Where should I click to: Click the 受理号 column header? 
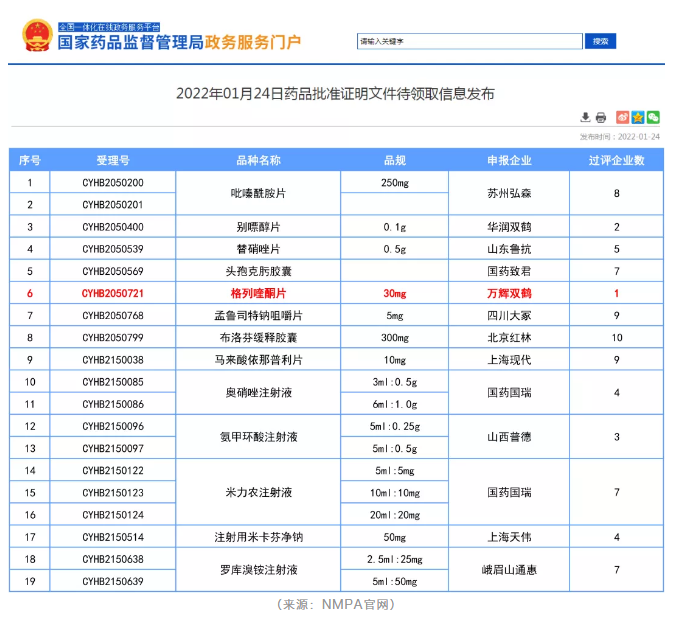pyautogui.click(x=113, y=161)
